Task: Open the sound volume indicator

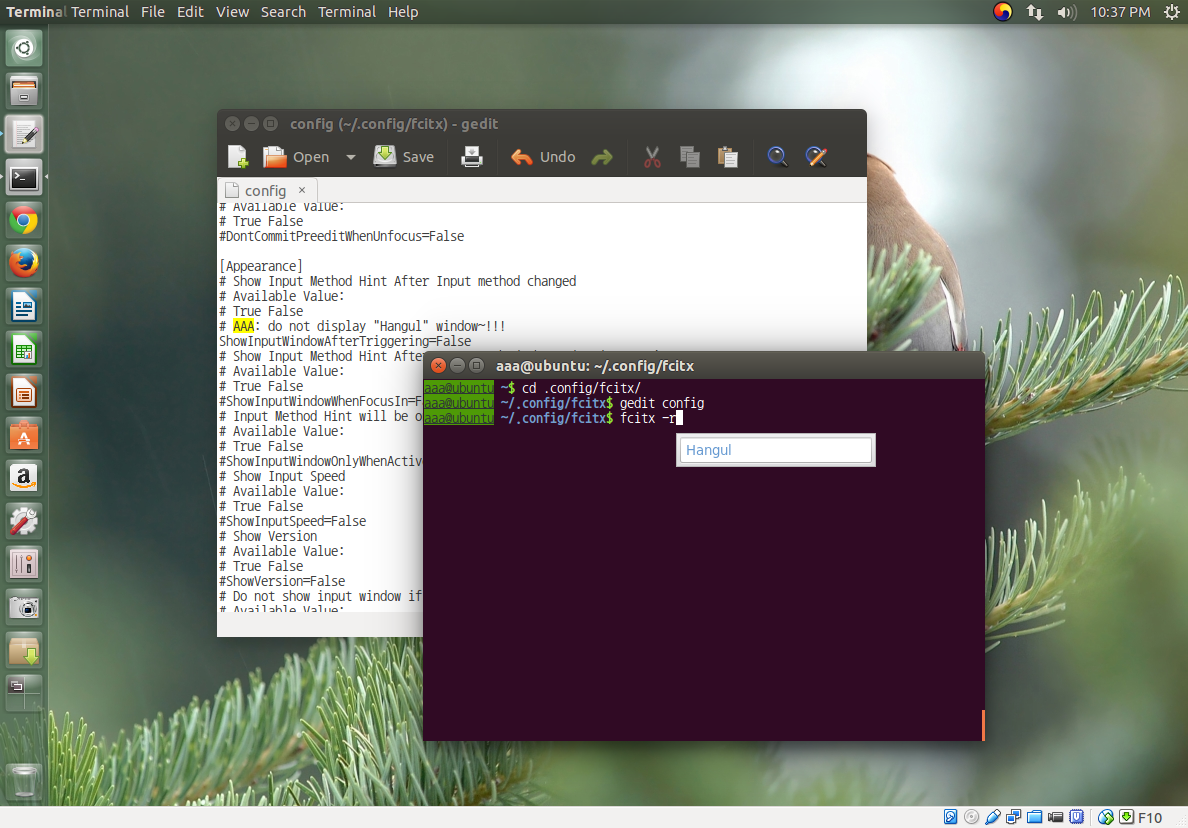Action: [x=1066, y=12]
